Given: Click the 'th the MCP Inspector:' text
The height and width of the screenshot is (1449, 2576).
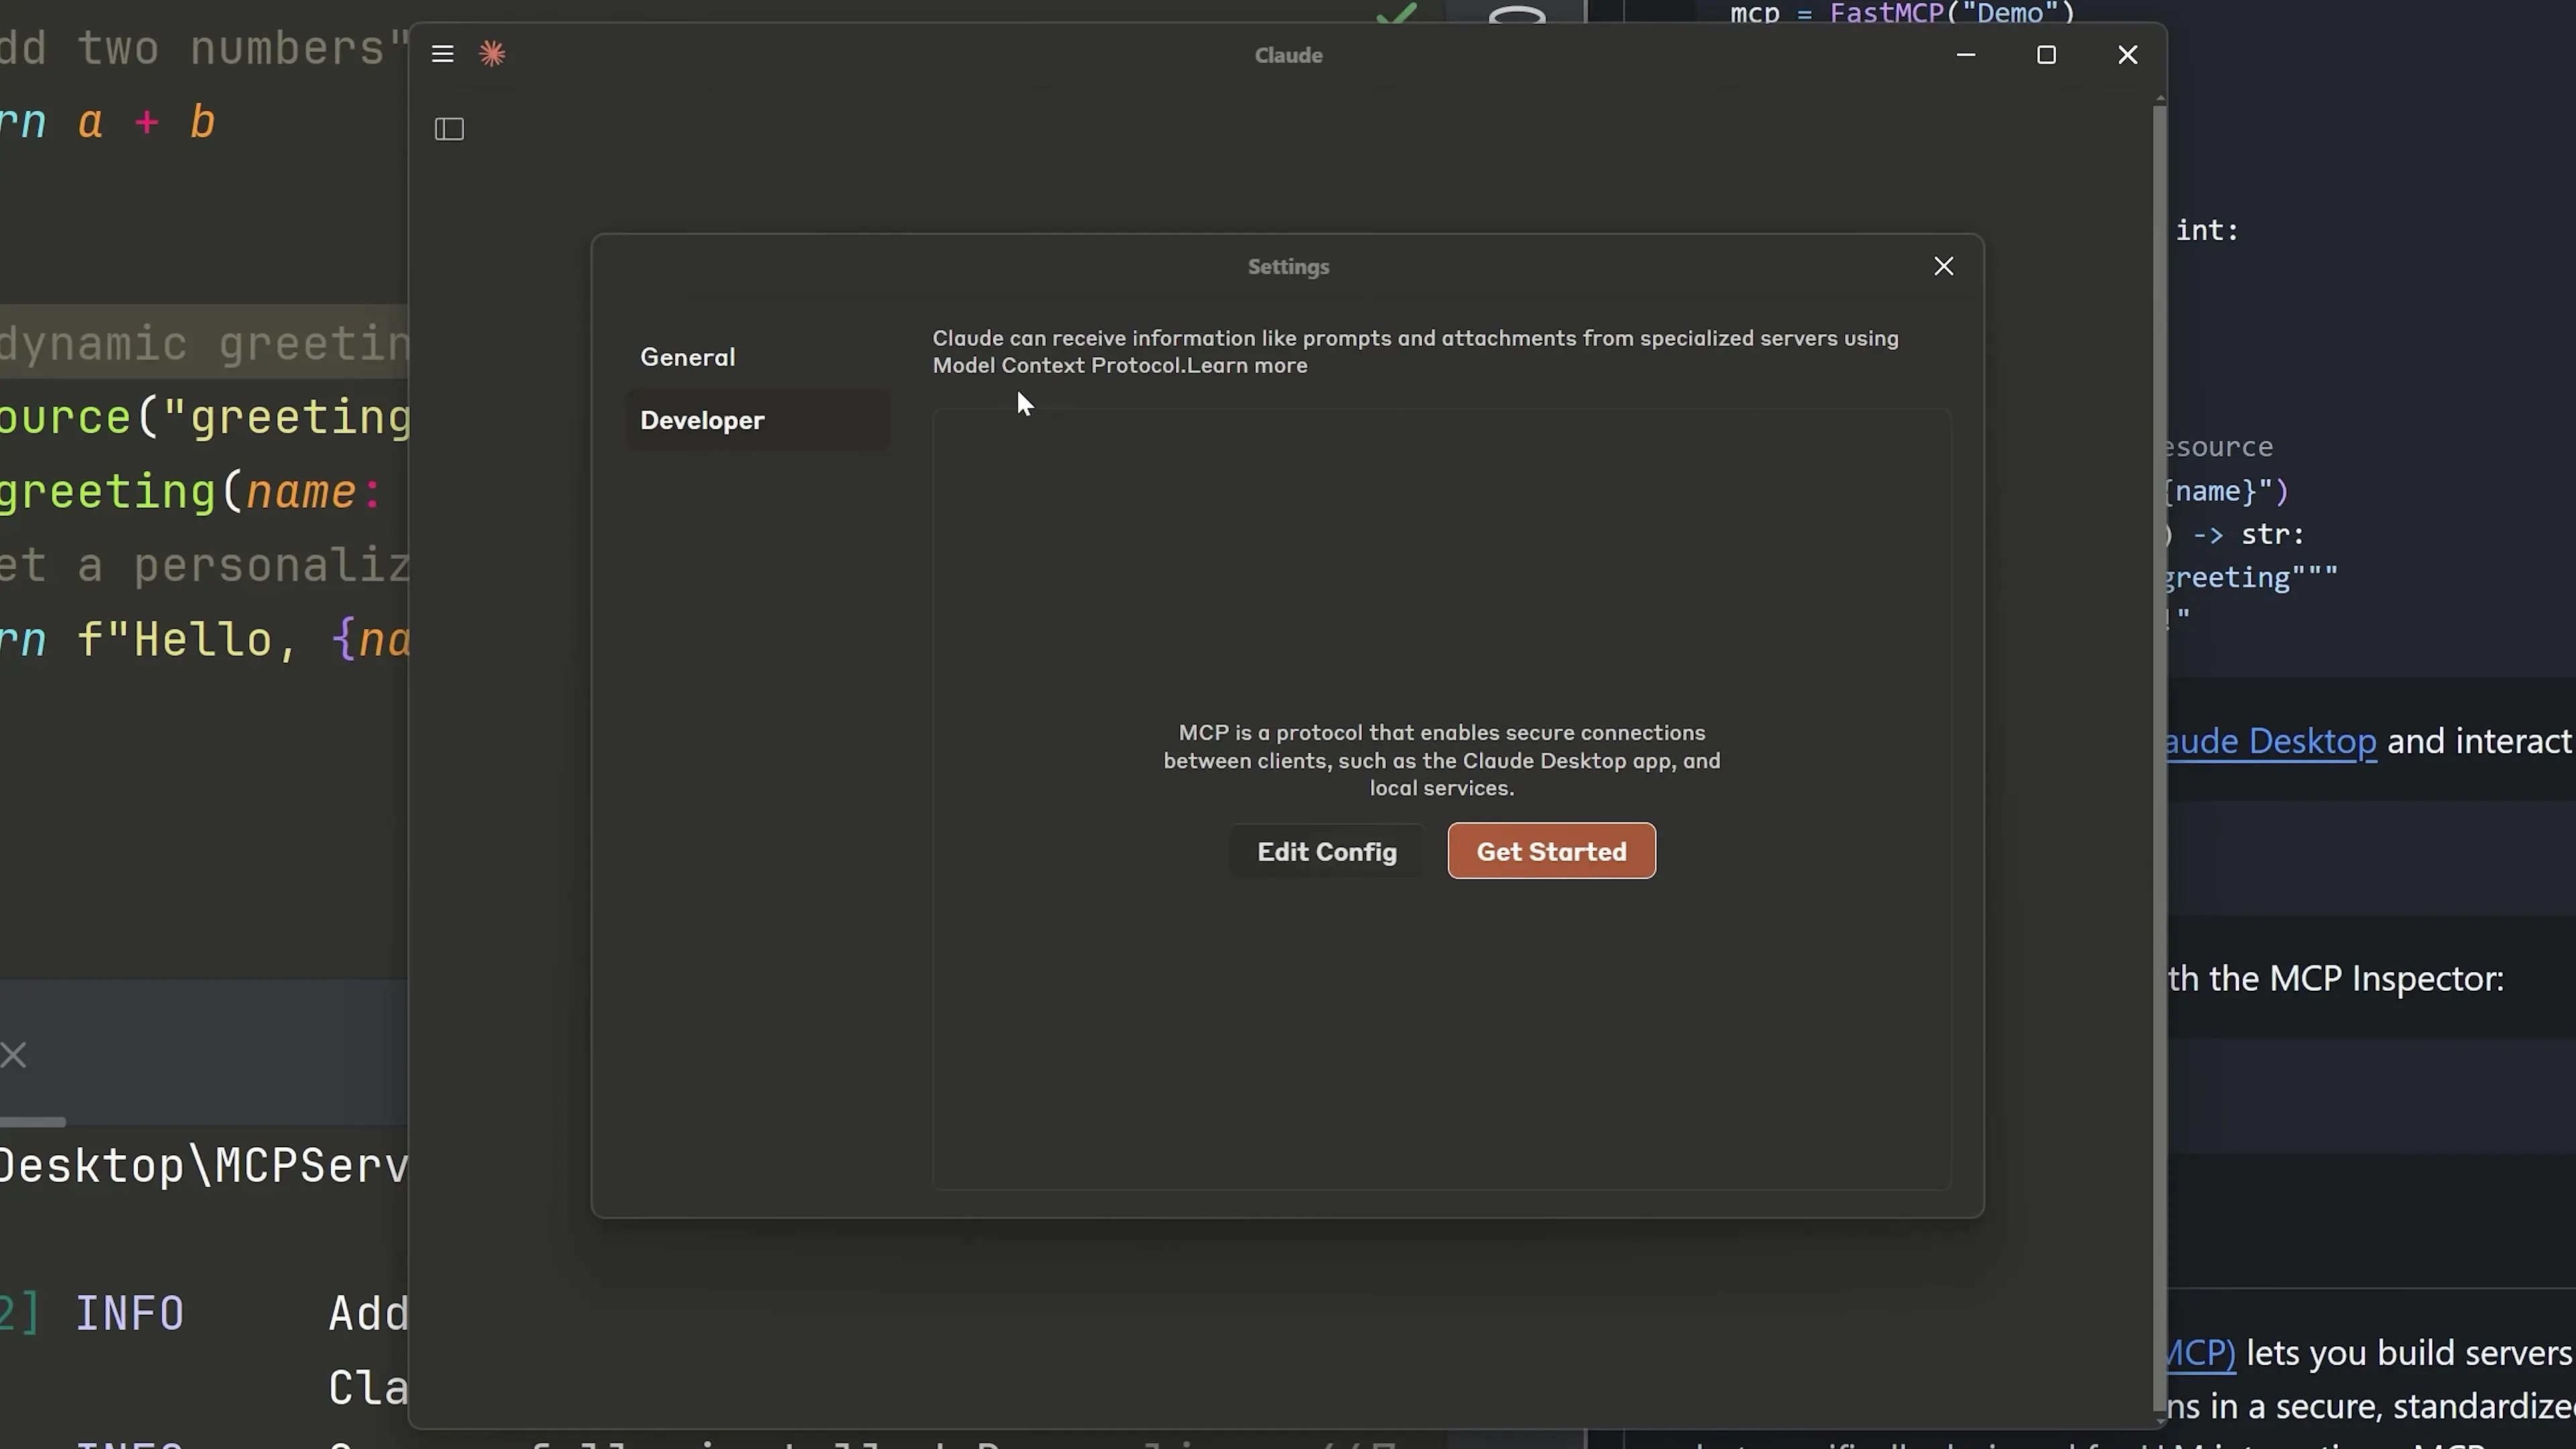Looking at the screenshot, I should (2336, 978).
